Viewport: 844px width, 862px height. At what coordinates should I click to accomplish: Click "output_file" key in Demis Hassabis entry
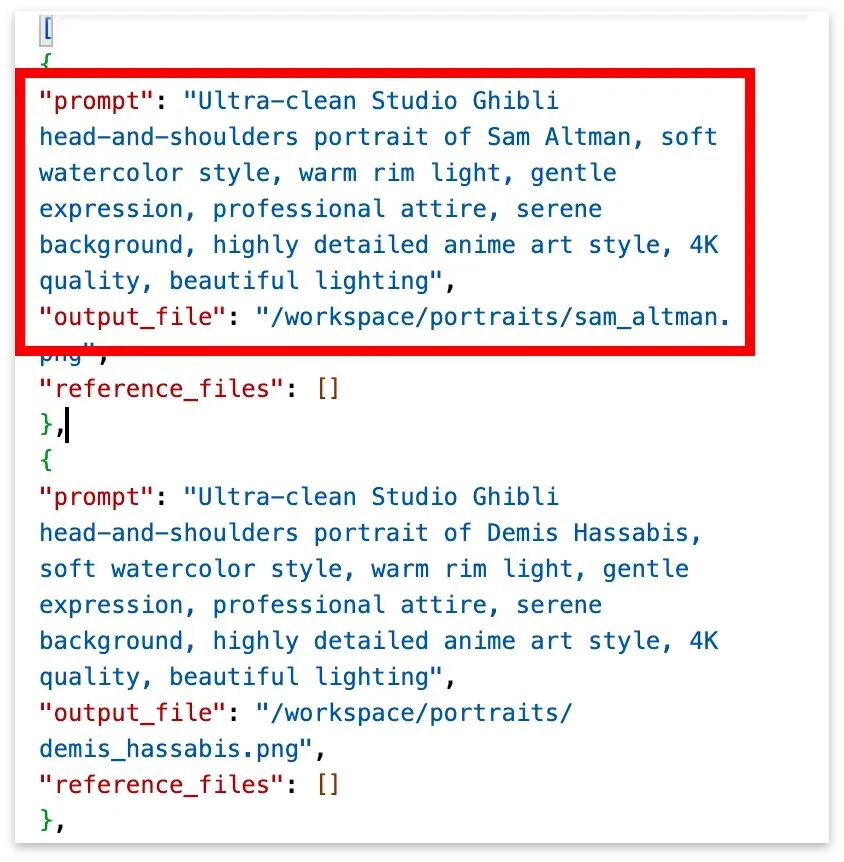133,713
